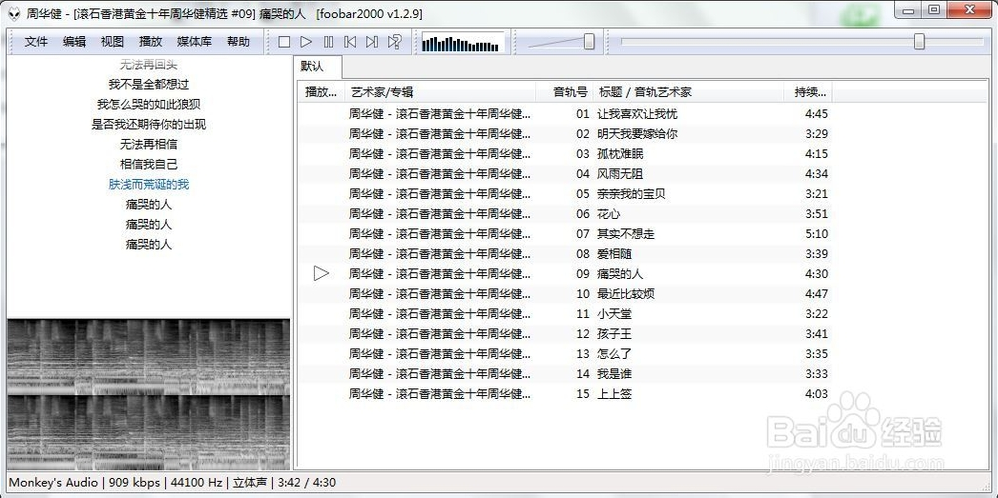Select track 05 亲亲我的宝贝

coord(565,194)
